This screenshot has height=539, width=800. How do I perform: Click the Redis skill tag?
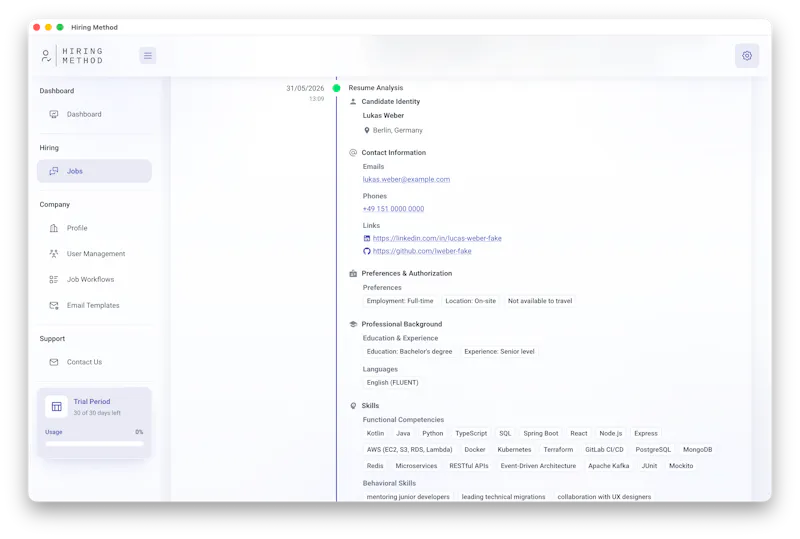tap(374, 466)
